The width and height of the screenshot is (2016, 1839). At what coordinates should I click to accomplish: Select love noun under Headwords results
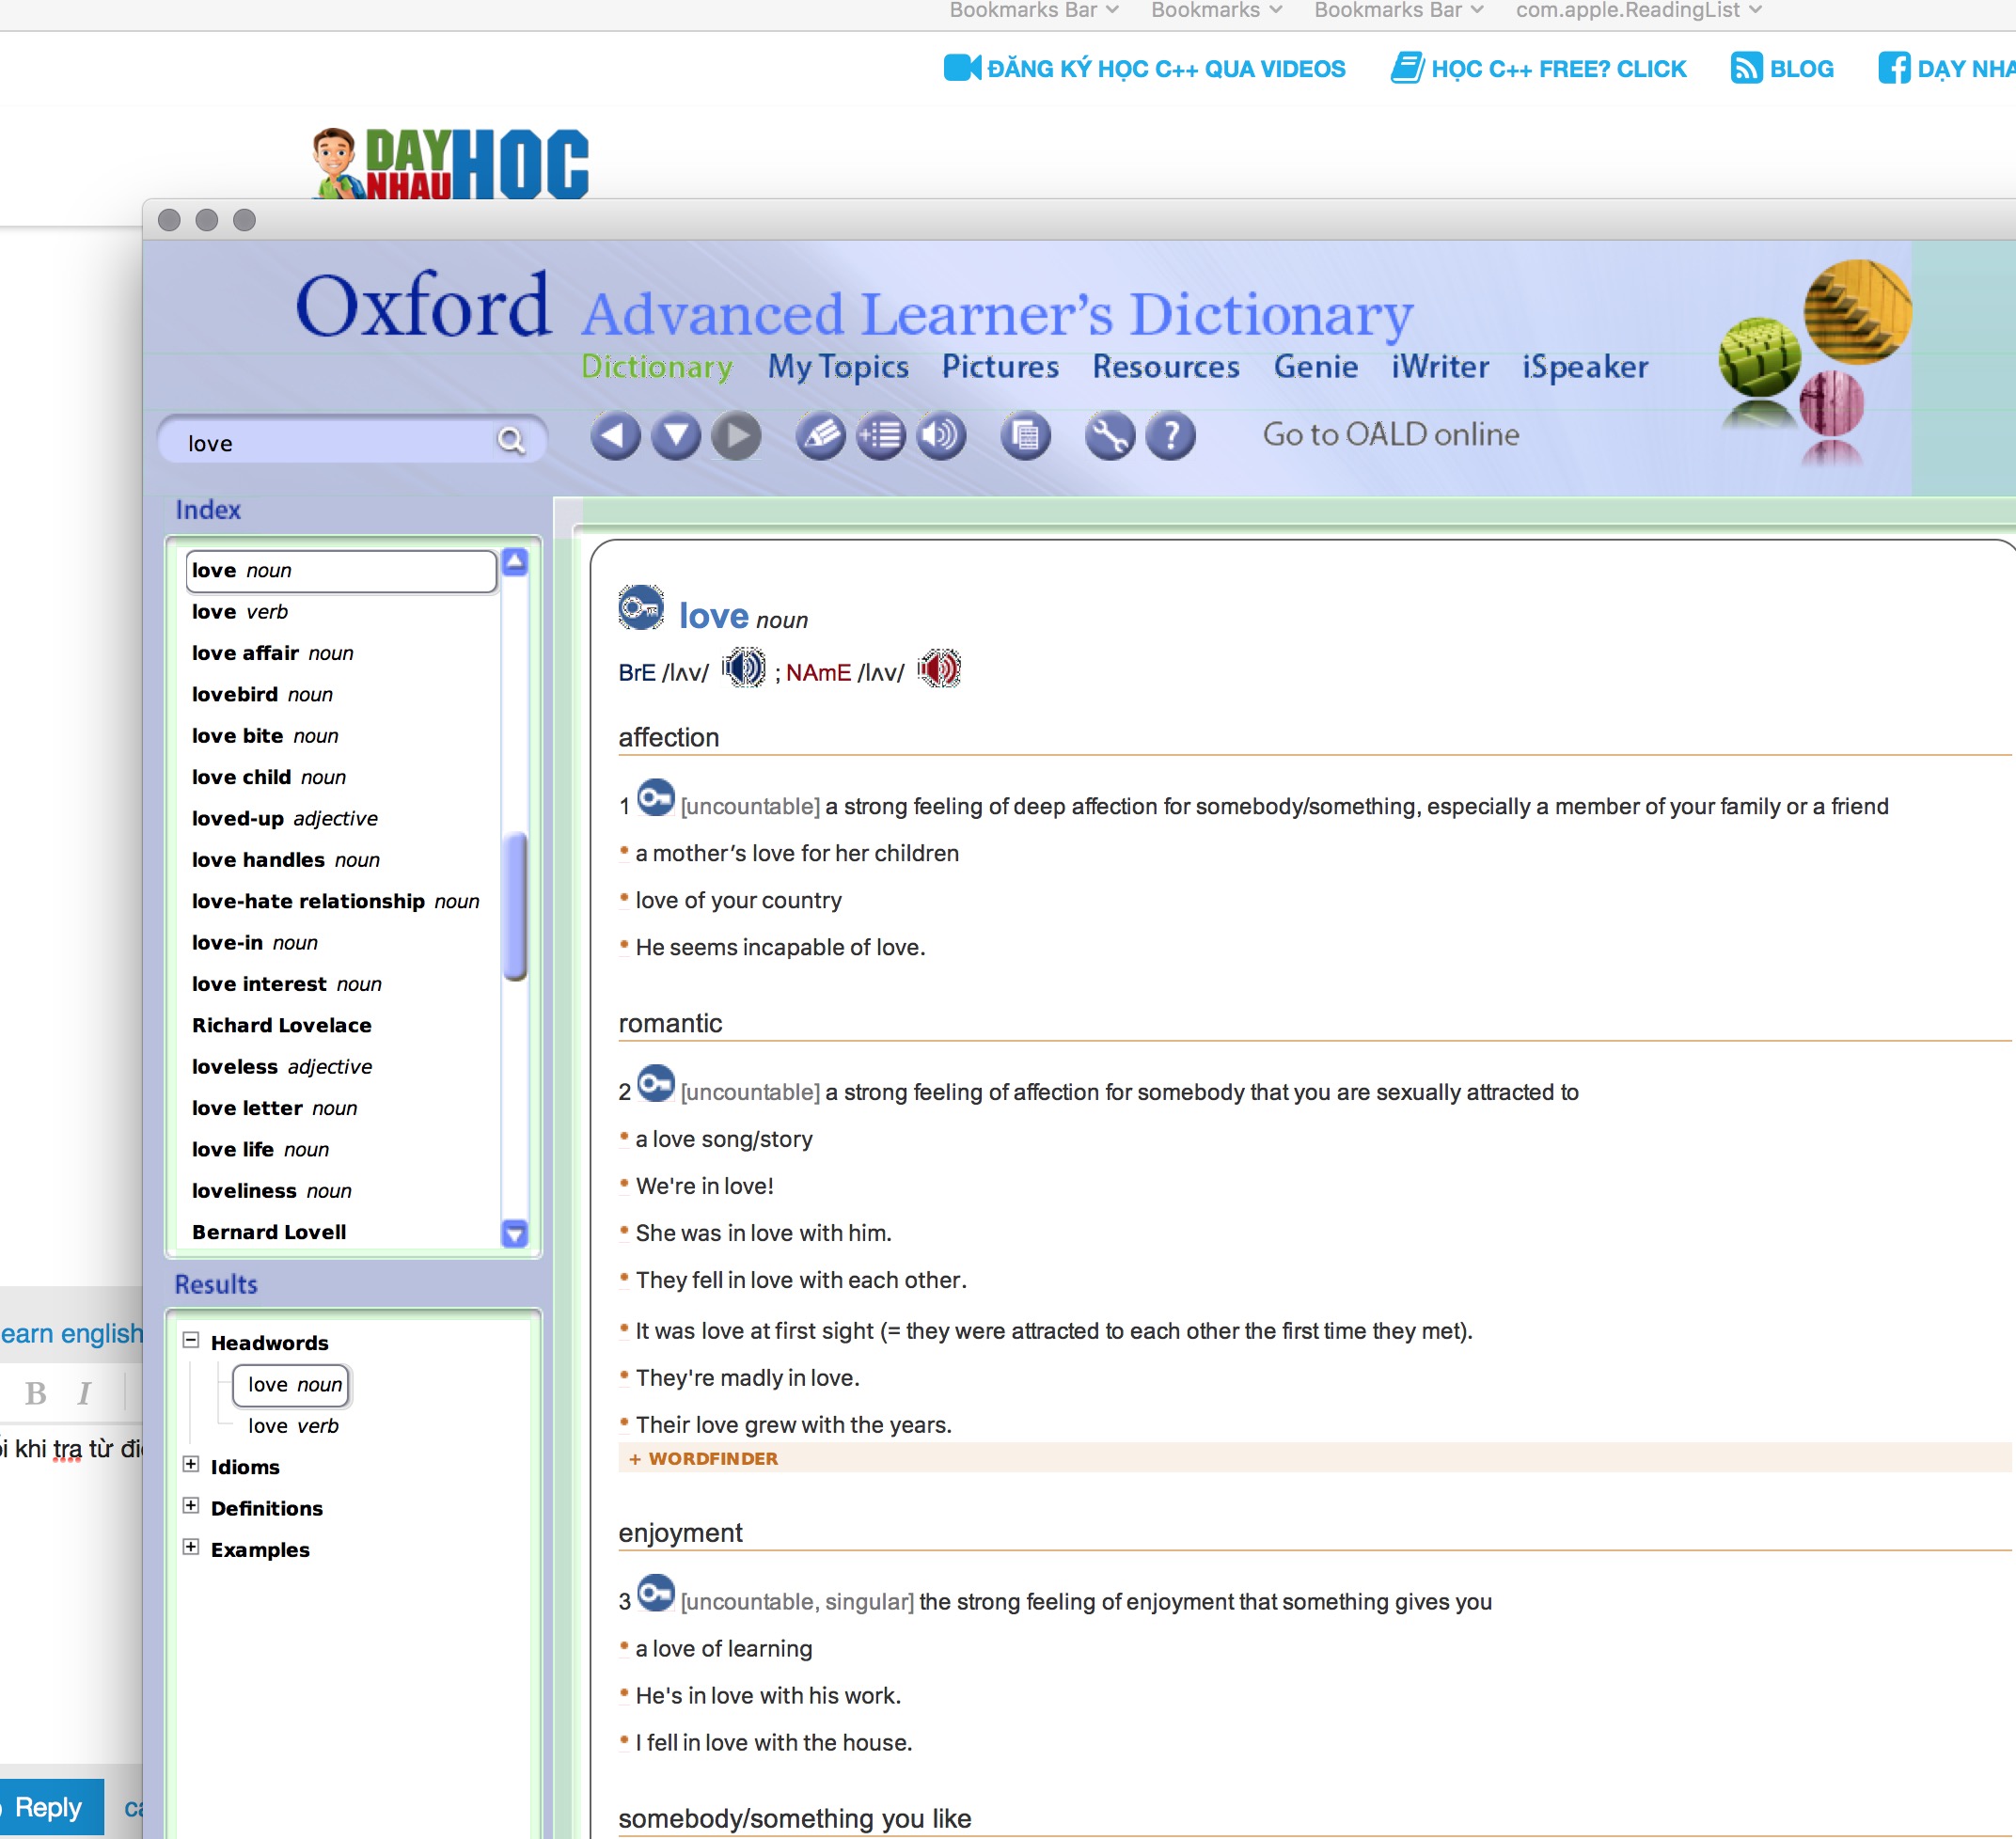pyautogui.click(x=293, y=1385)
